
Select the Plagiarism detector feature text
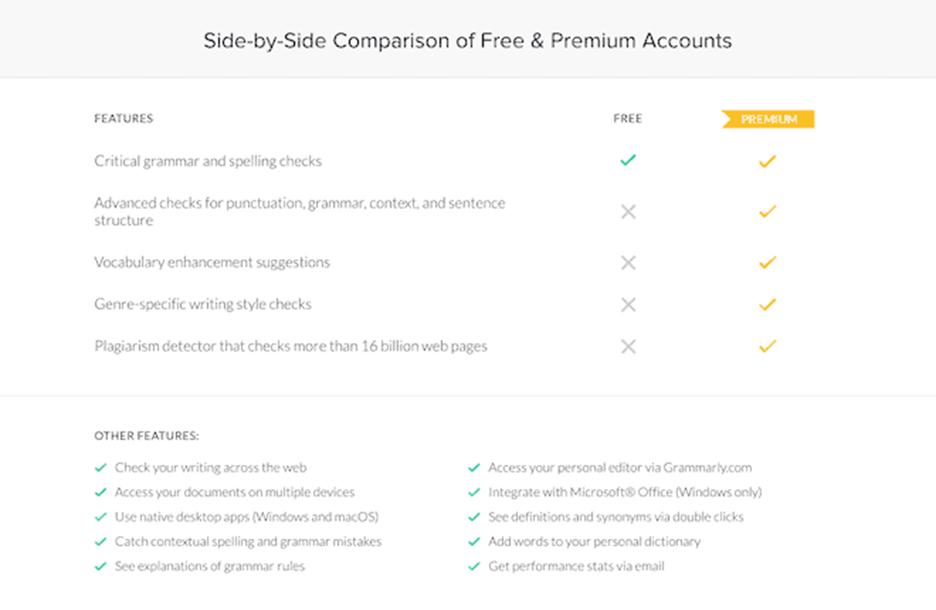pos(291,346)
